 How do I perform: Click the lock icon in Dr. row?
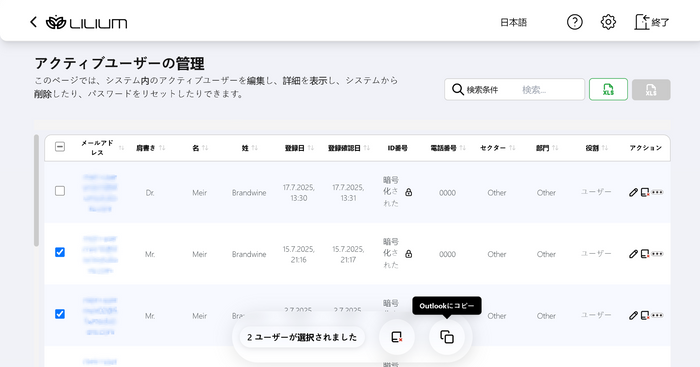point(408,192)
